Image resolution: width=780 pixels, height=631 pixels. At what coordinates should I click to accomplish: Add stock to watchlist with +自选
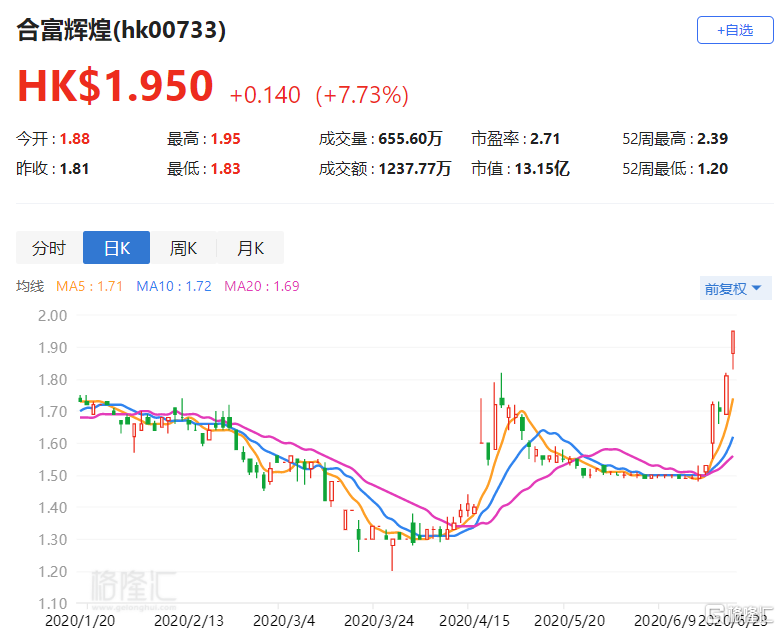pyautogui.click(x=735, y=30)
